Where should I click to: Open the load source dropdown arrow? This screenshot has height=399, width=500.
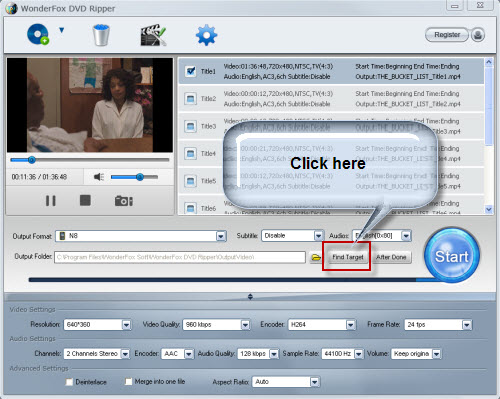(61, 30)
